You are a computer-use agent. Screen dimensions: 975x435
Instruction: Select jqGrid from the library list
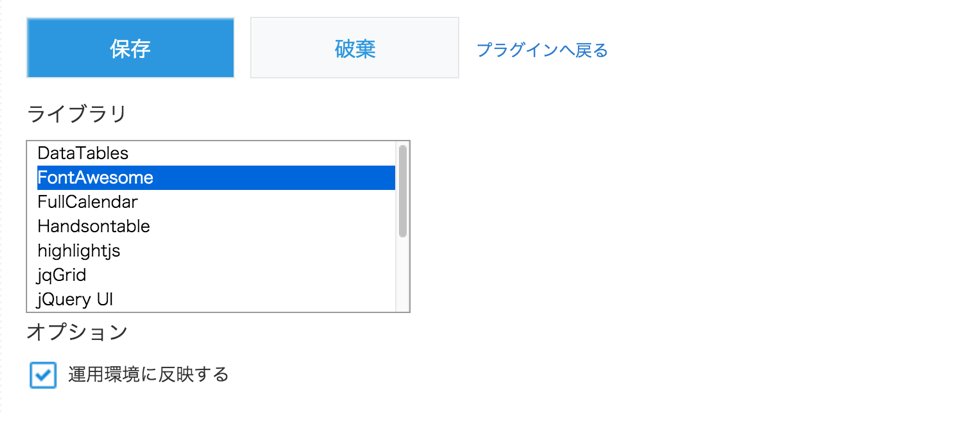coord(62,274)
